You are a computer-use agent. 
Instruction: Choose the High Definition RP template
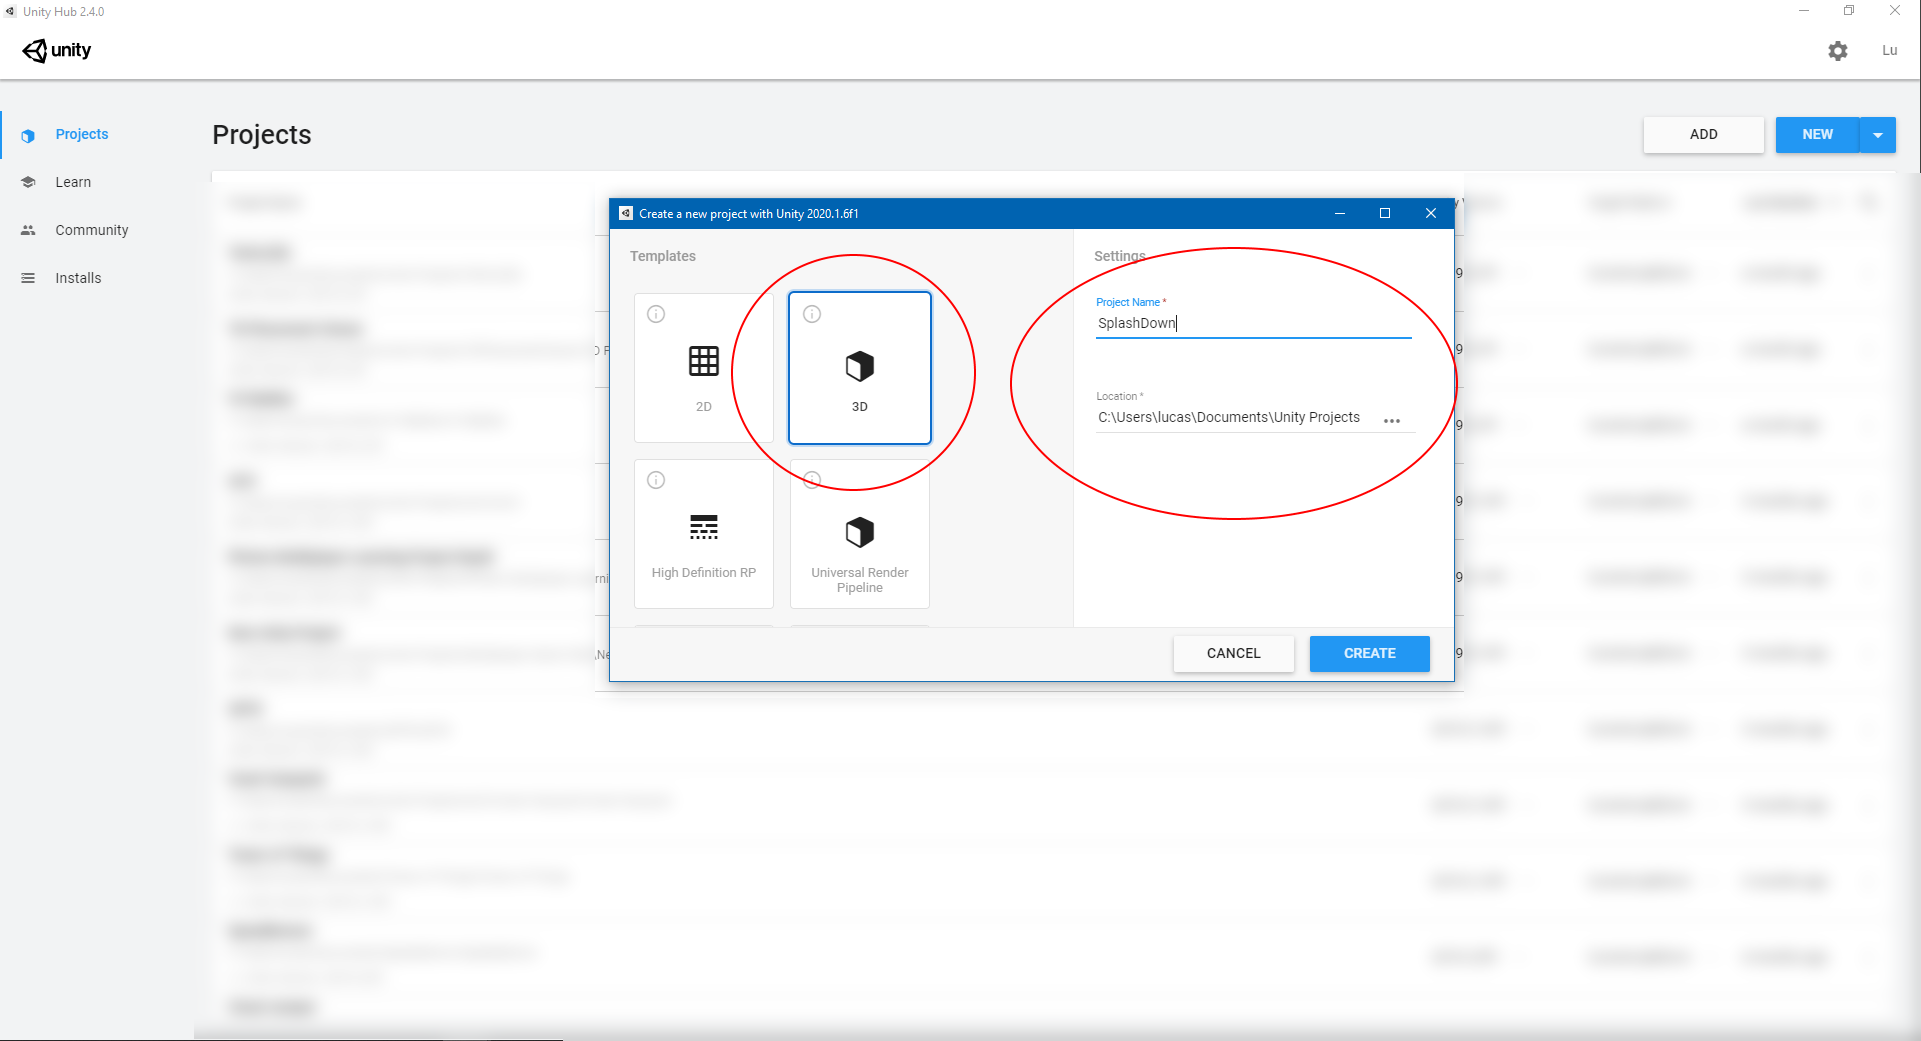pyautogui.click(x=704, y=534)
